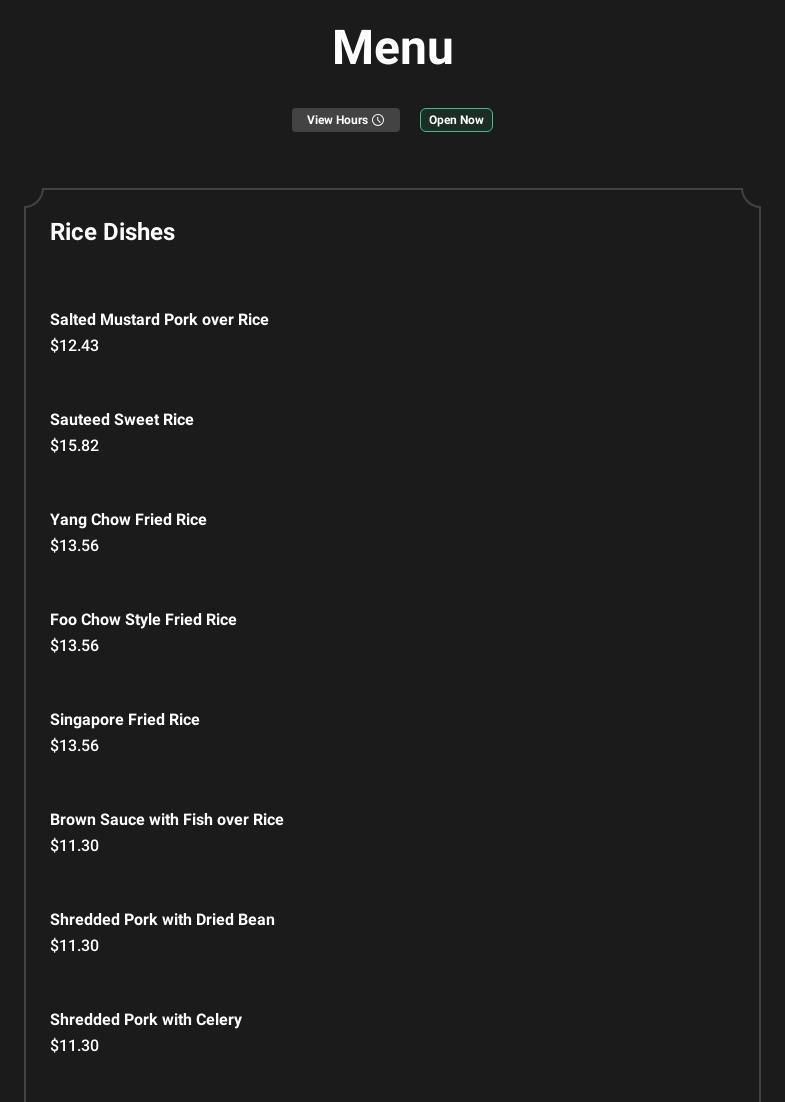Select the Rice Dishes section heading
785x1102 pixels.
pyautogui.click(x=112, y=232)
